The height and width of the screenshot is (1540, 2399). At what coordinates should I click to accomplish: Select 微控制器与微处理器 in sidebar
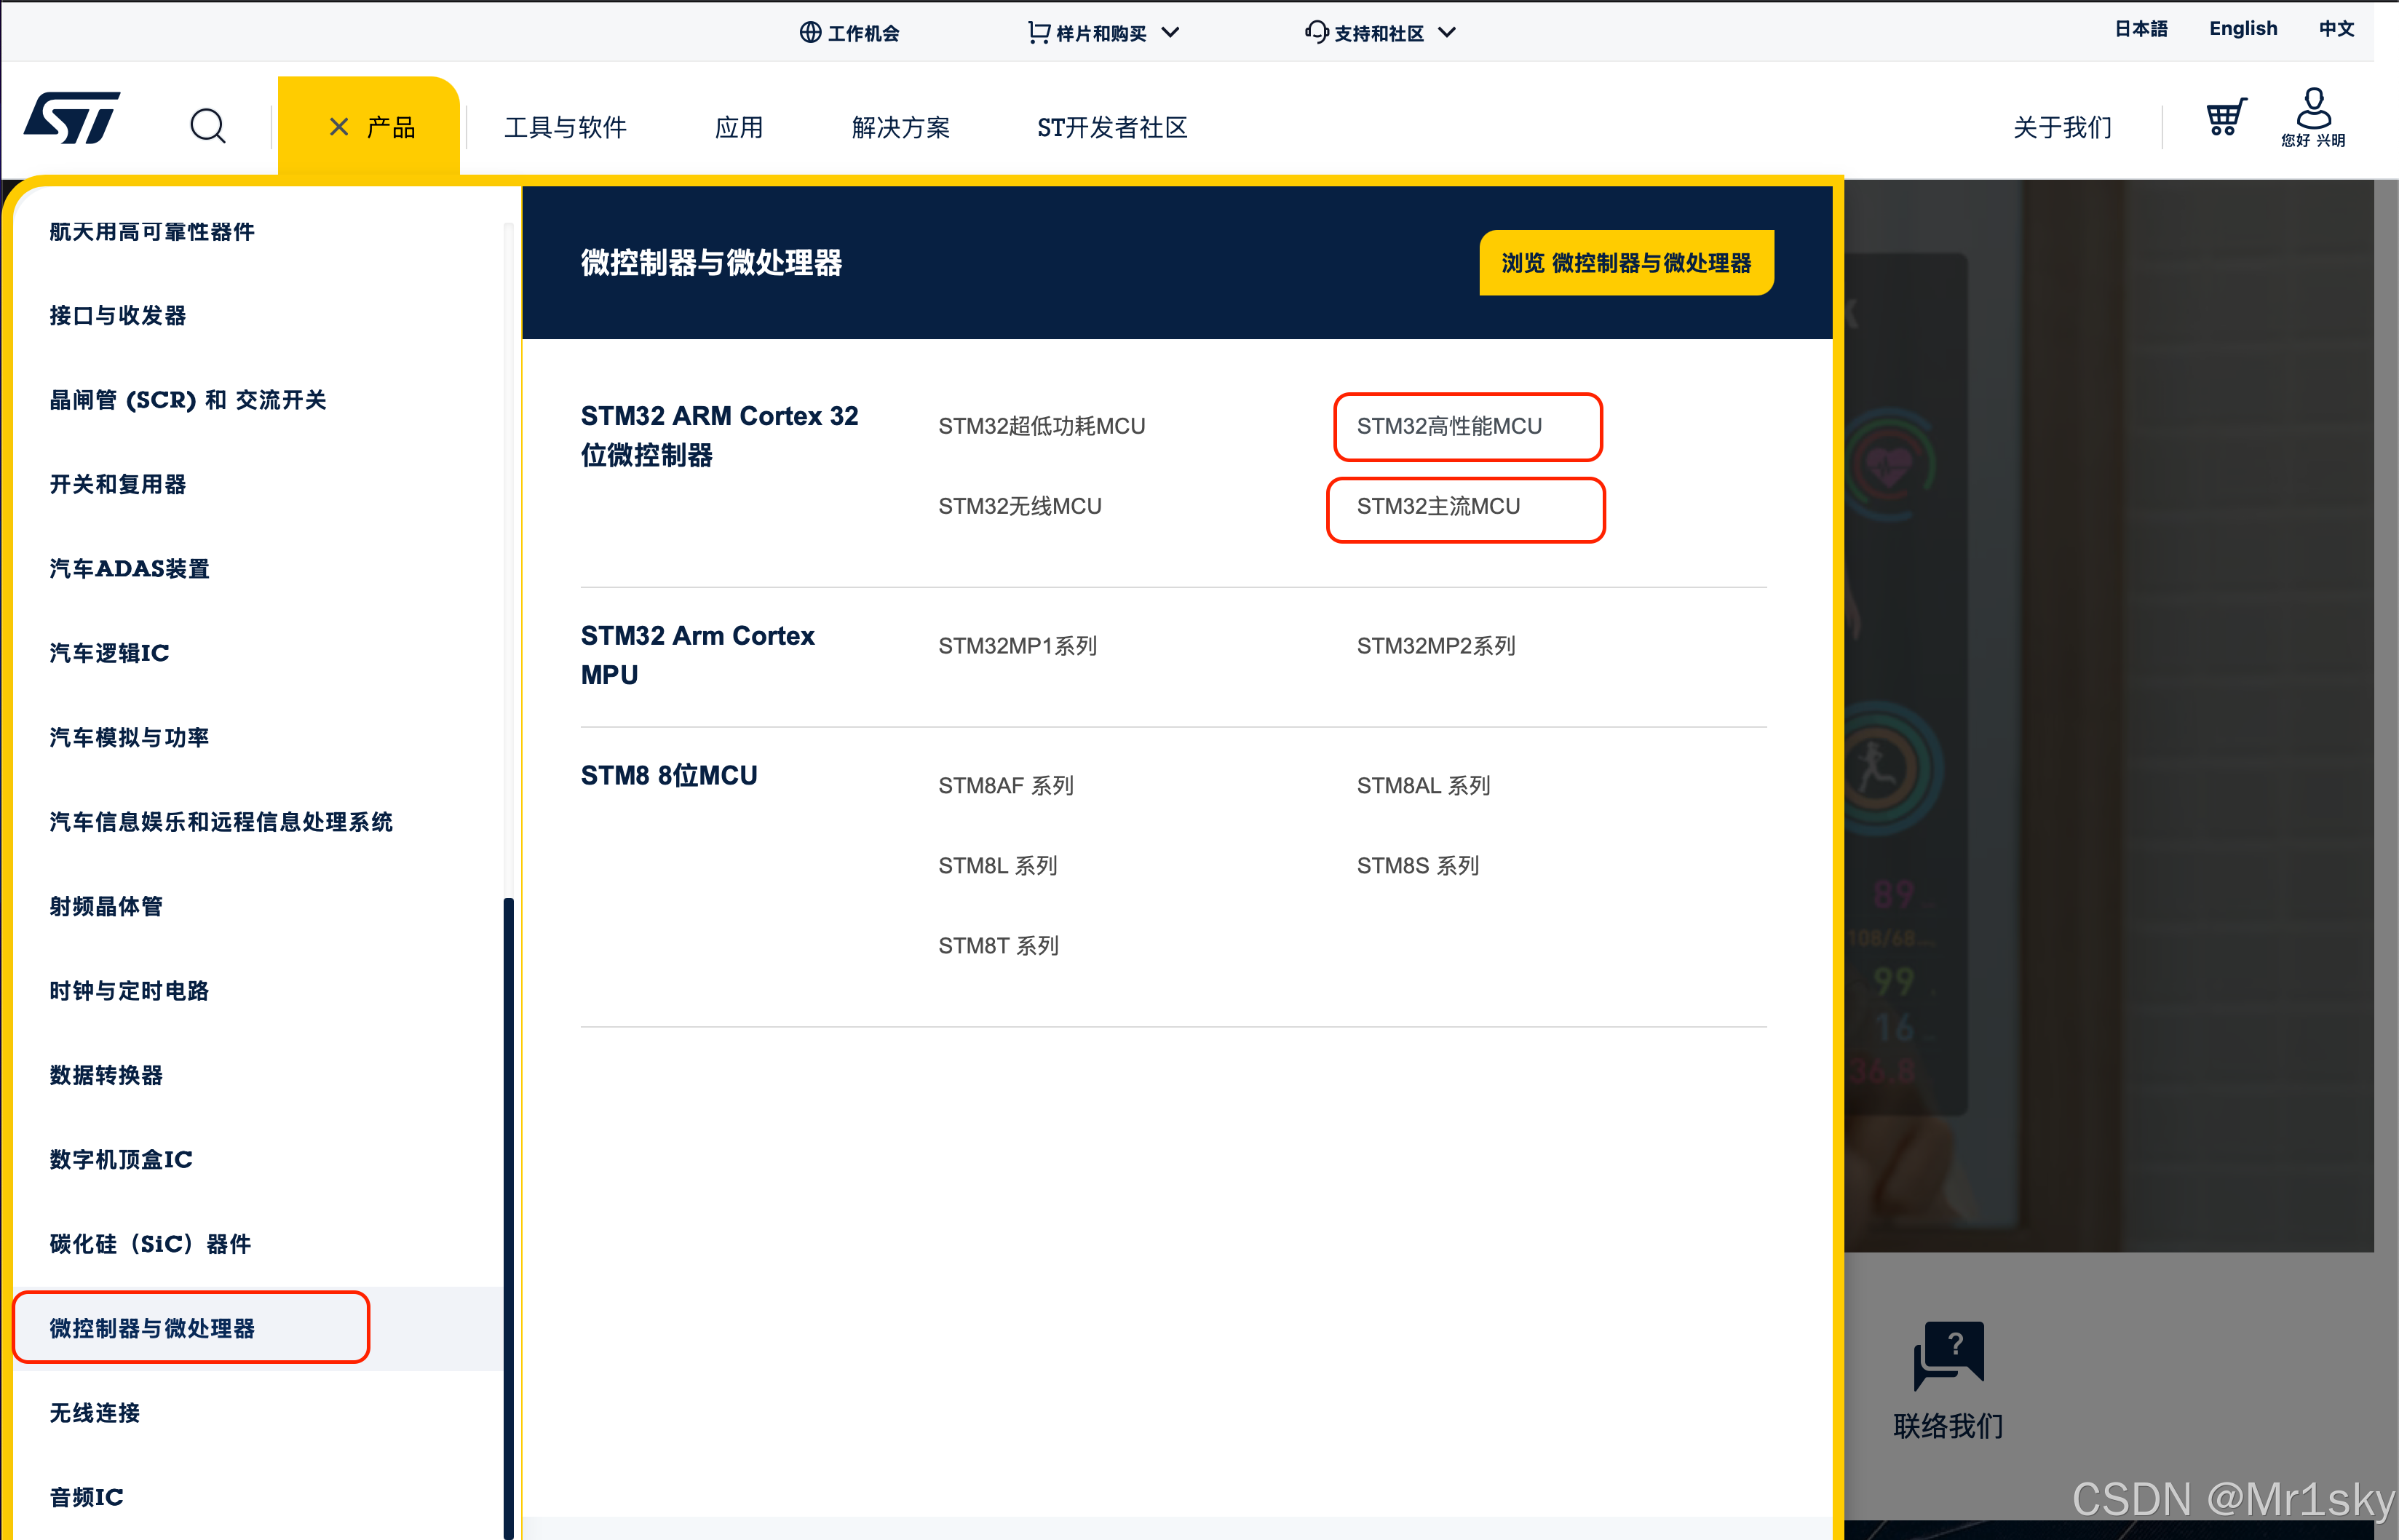152,1328
